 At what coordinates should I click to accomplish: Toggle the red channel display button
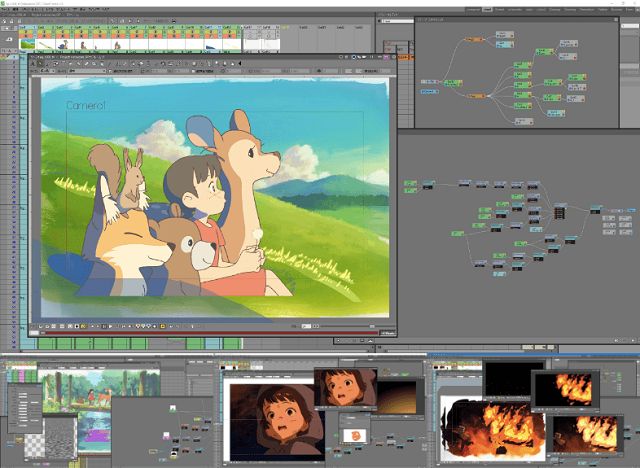point(138,326)
